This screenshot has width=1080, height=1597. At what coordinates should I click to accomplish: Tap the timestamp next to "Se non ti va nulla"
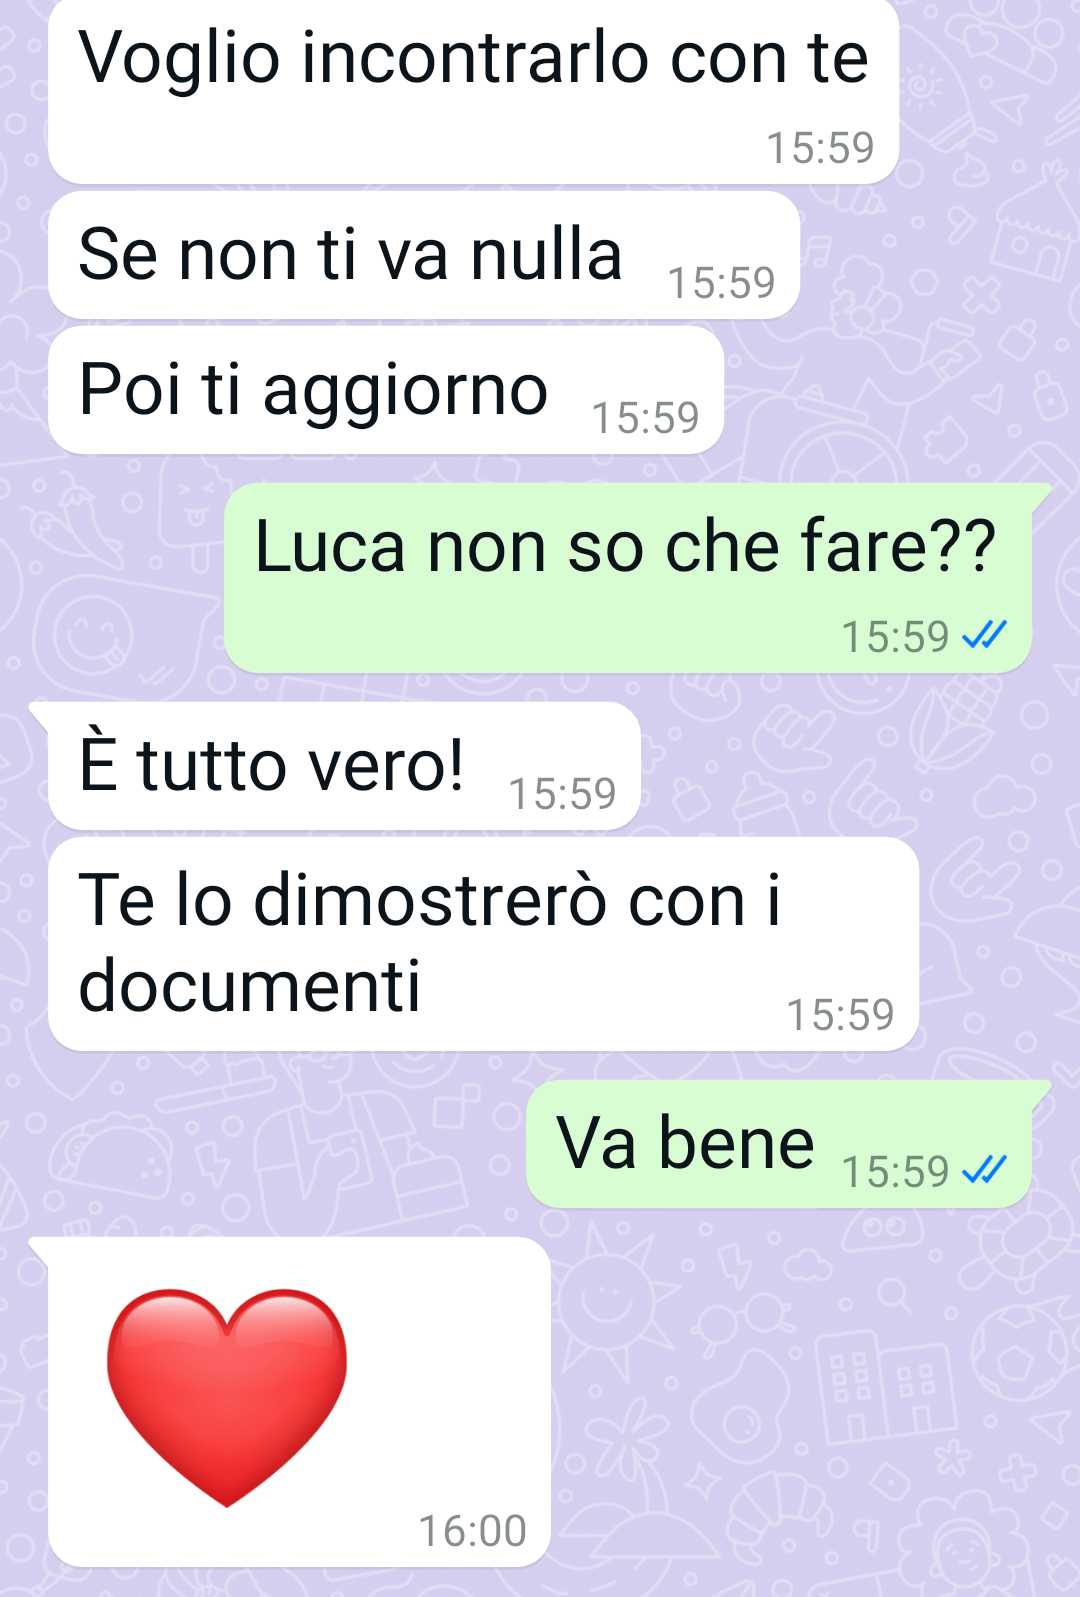(721, 283)
